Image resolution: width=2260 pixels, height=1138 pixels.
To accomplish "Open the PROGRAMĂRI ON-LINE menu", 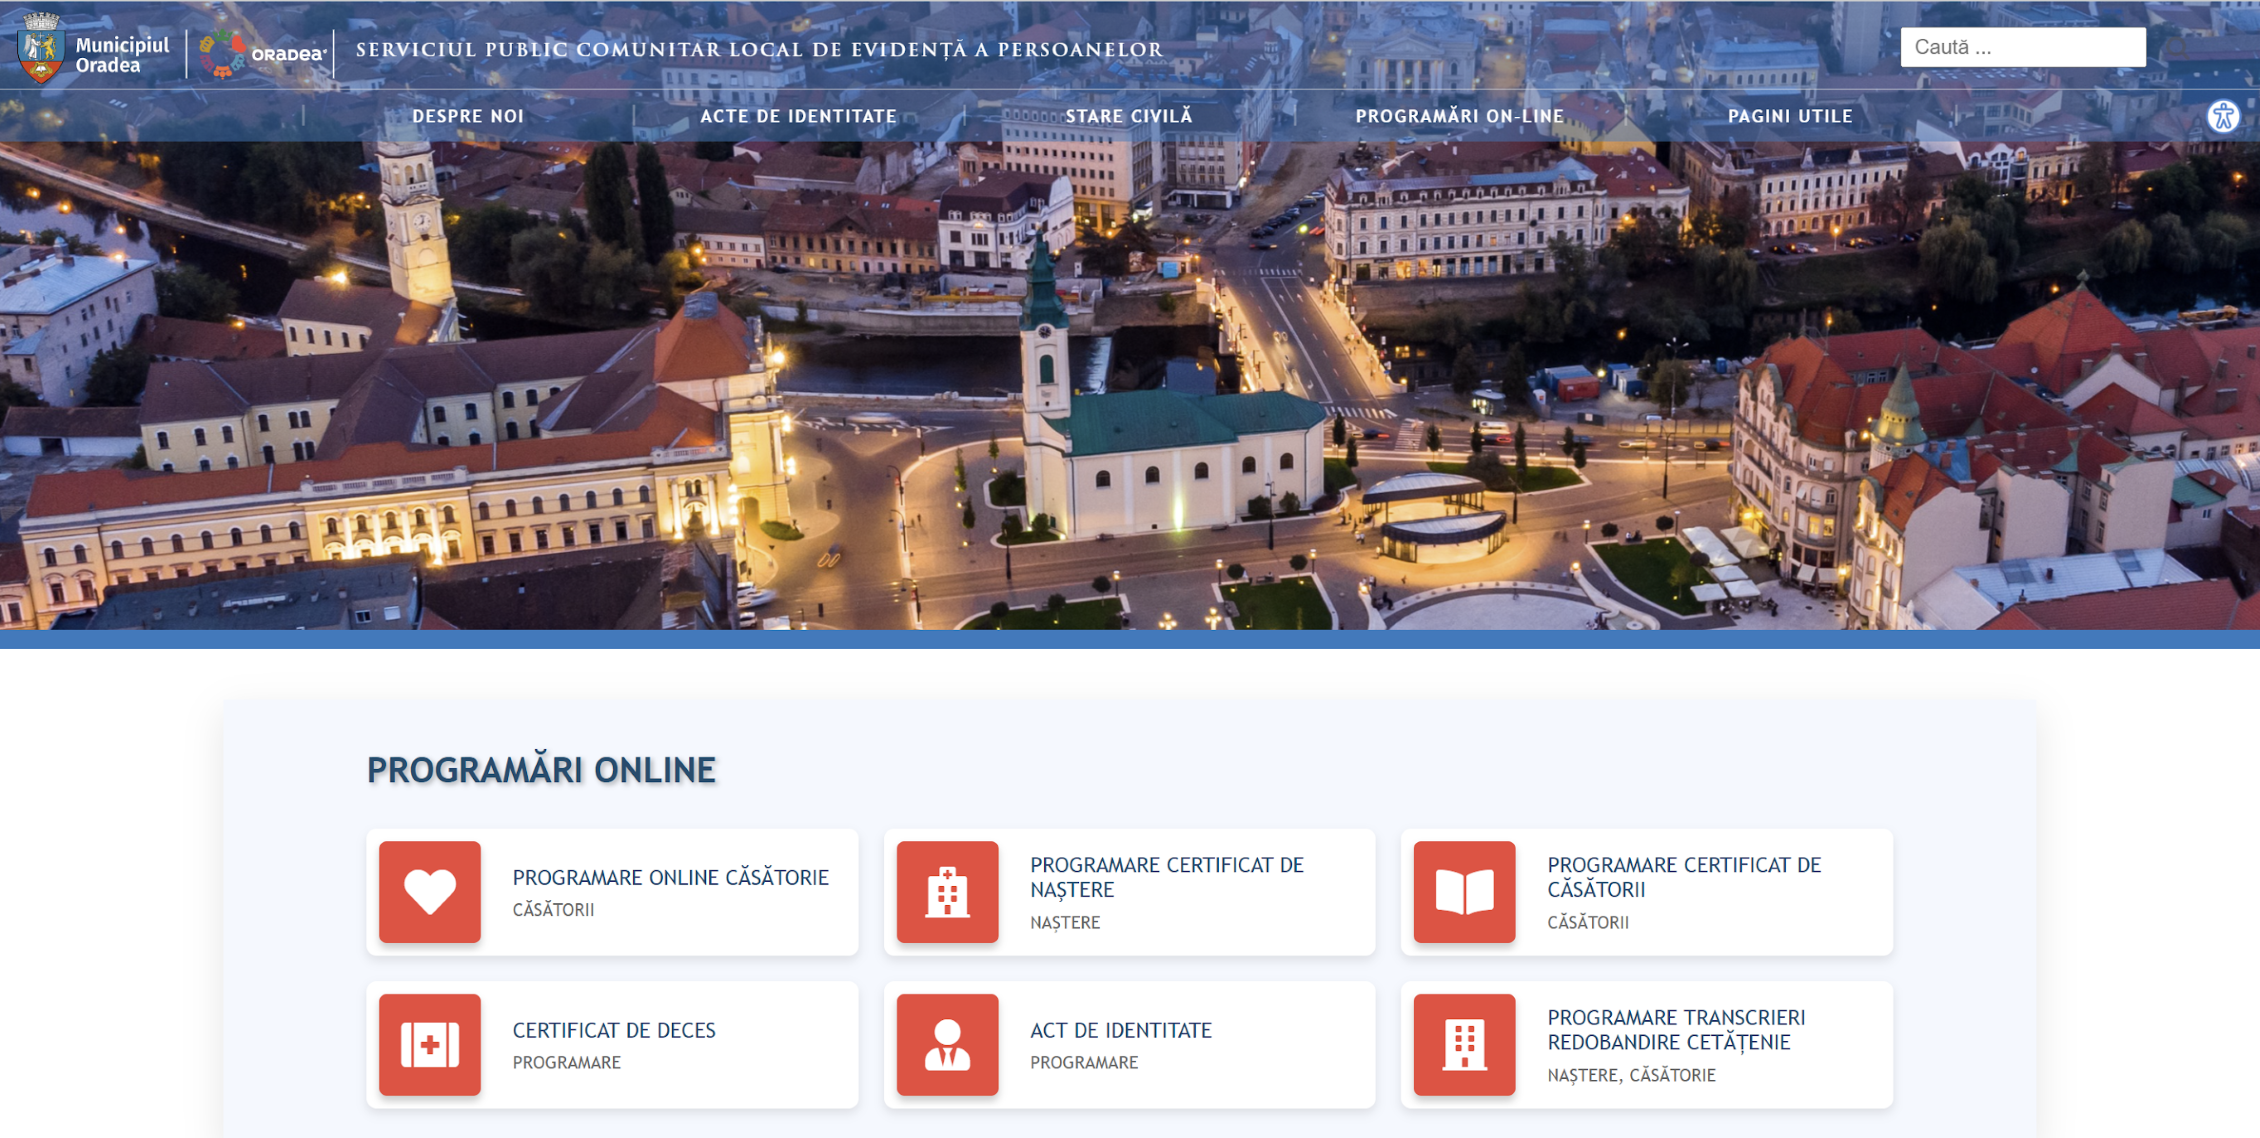I will point(1459,115).
